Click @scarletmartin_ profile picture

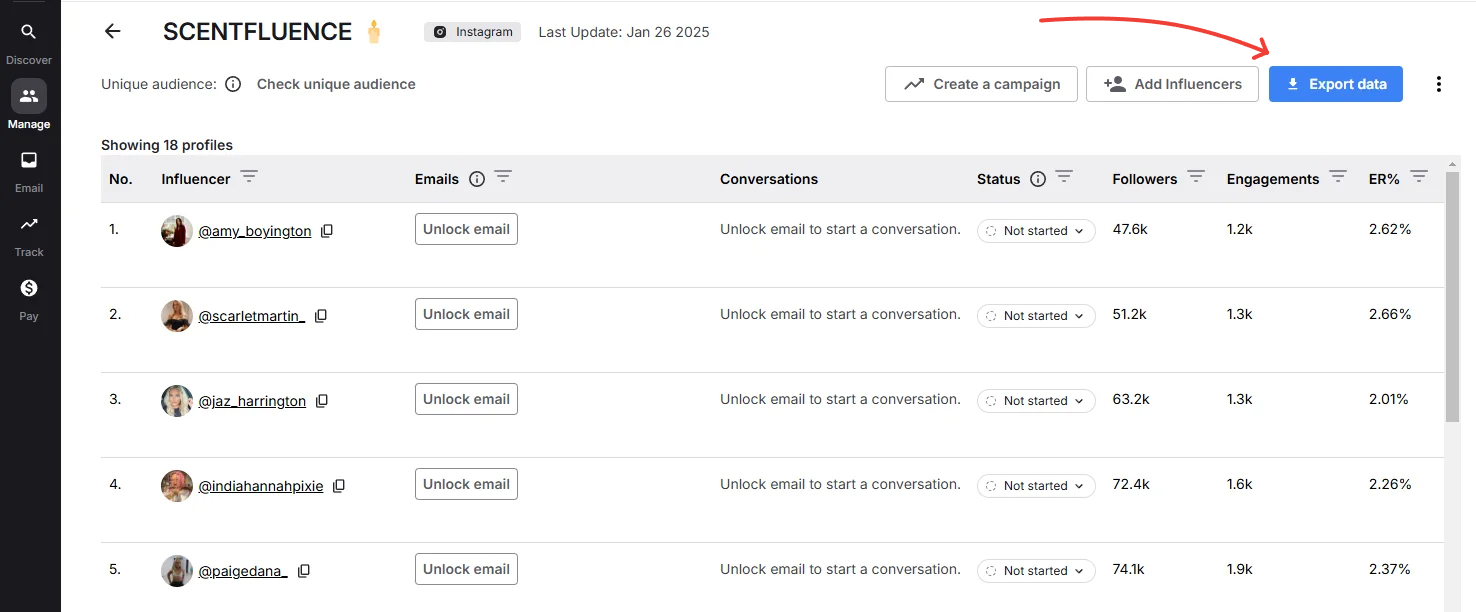click(177, 316)
